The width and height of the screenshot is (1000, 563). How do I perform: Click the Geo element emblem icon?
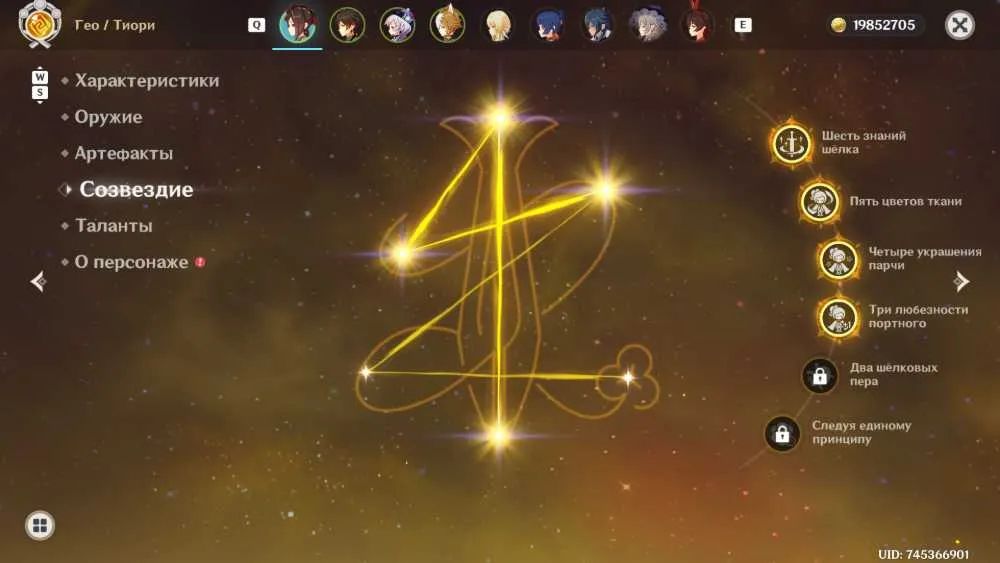(40, 24)
